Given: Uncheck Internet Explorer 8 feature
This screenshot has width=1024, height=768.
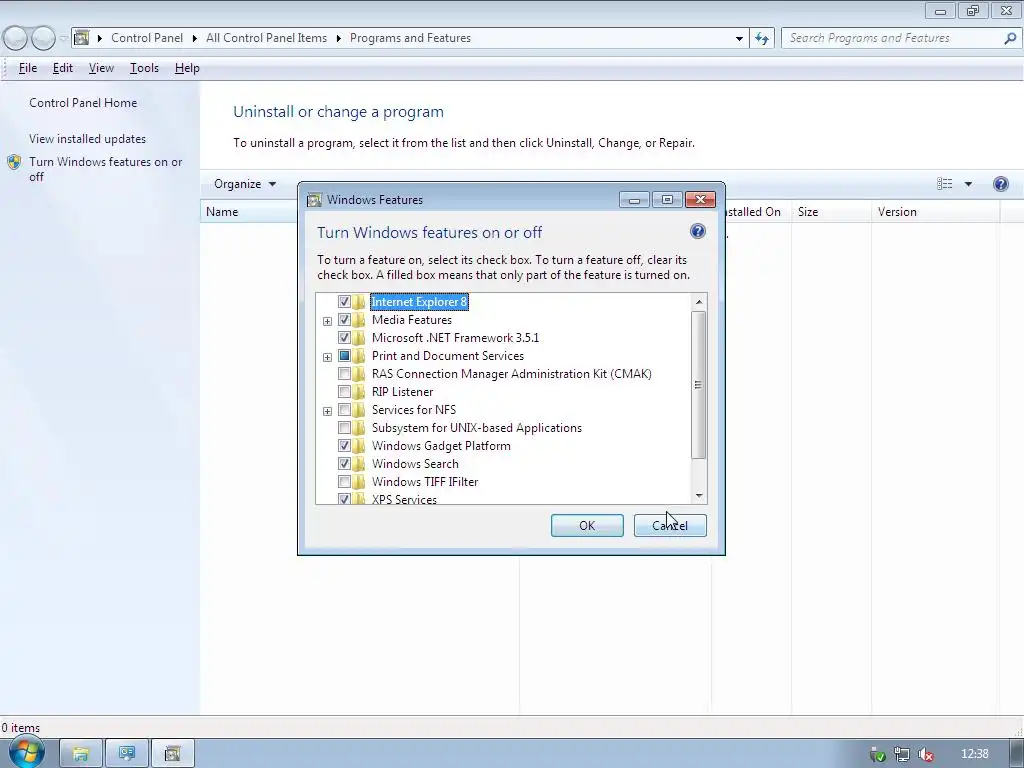Looking at the screenshot, I should tap(344, 302).
